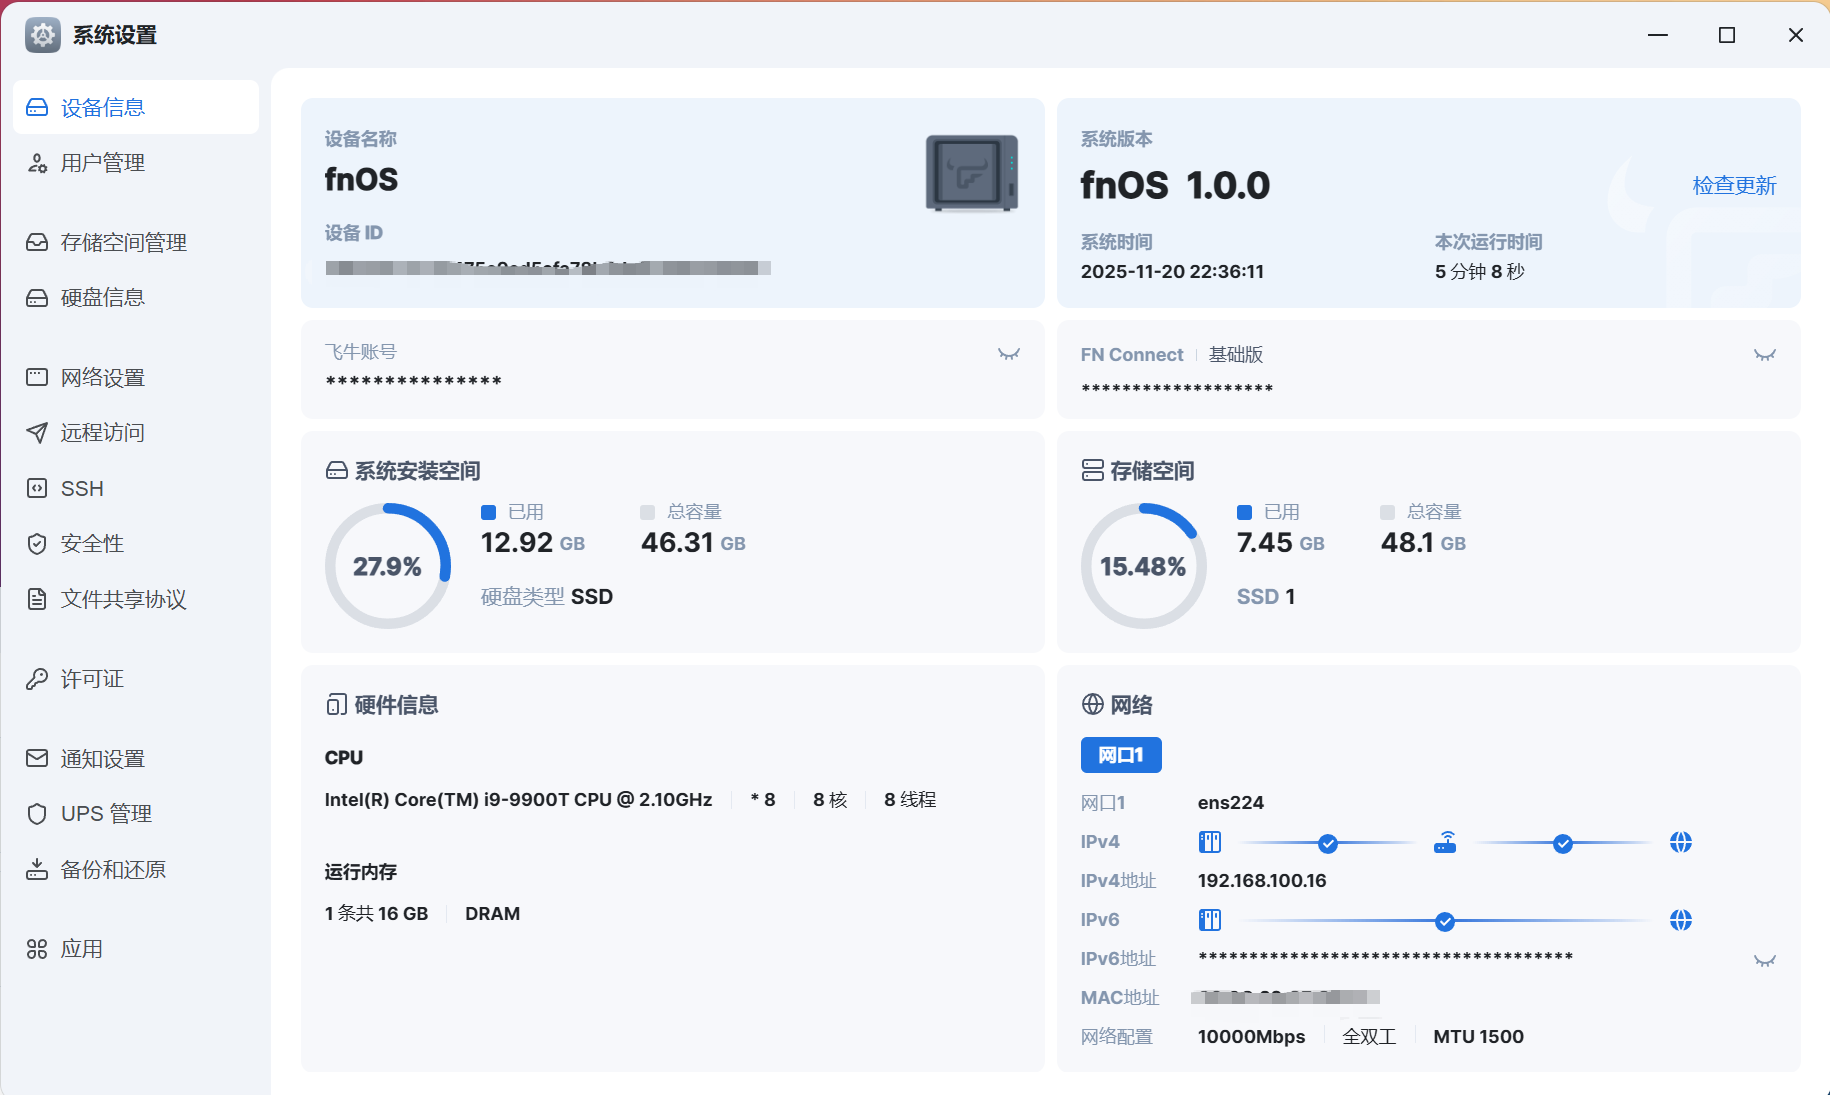Viewport: 1830px width, 1095px height.
Task: Click the 15.48% storage usage ring
Action: [1143, 566]
